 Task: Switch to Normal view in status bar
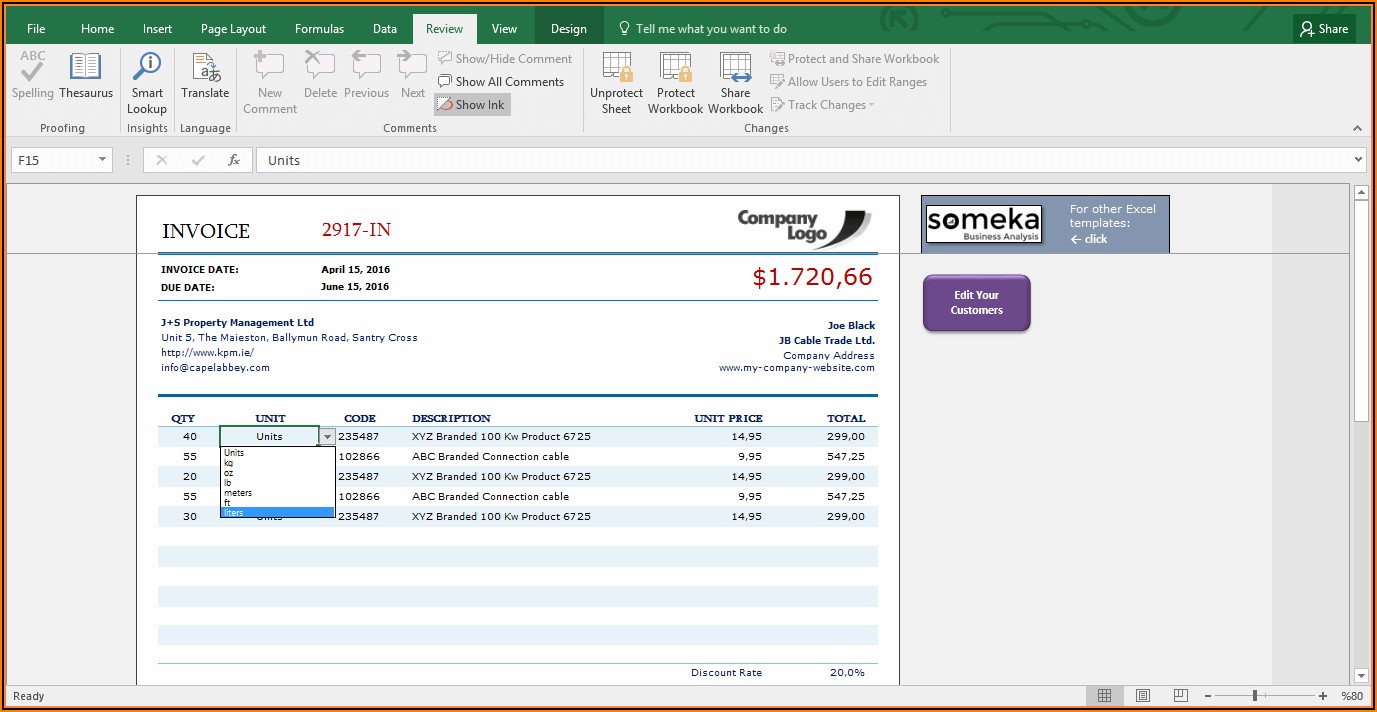[1104, 696]
